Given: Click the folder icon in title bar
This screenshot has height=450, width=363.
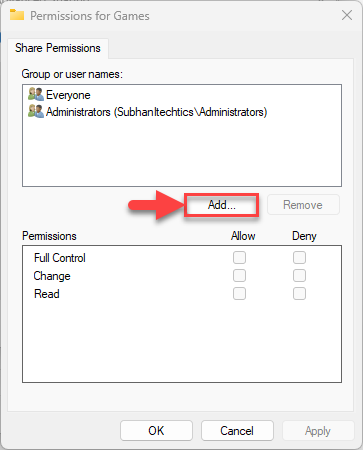Looking at the screenshot, I should point(17,15).
